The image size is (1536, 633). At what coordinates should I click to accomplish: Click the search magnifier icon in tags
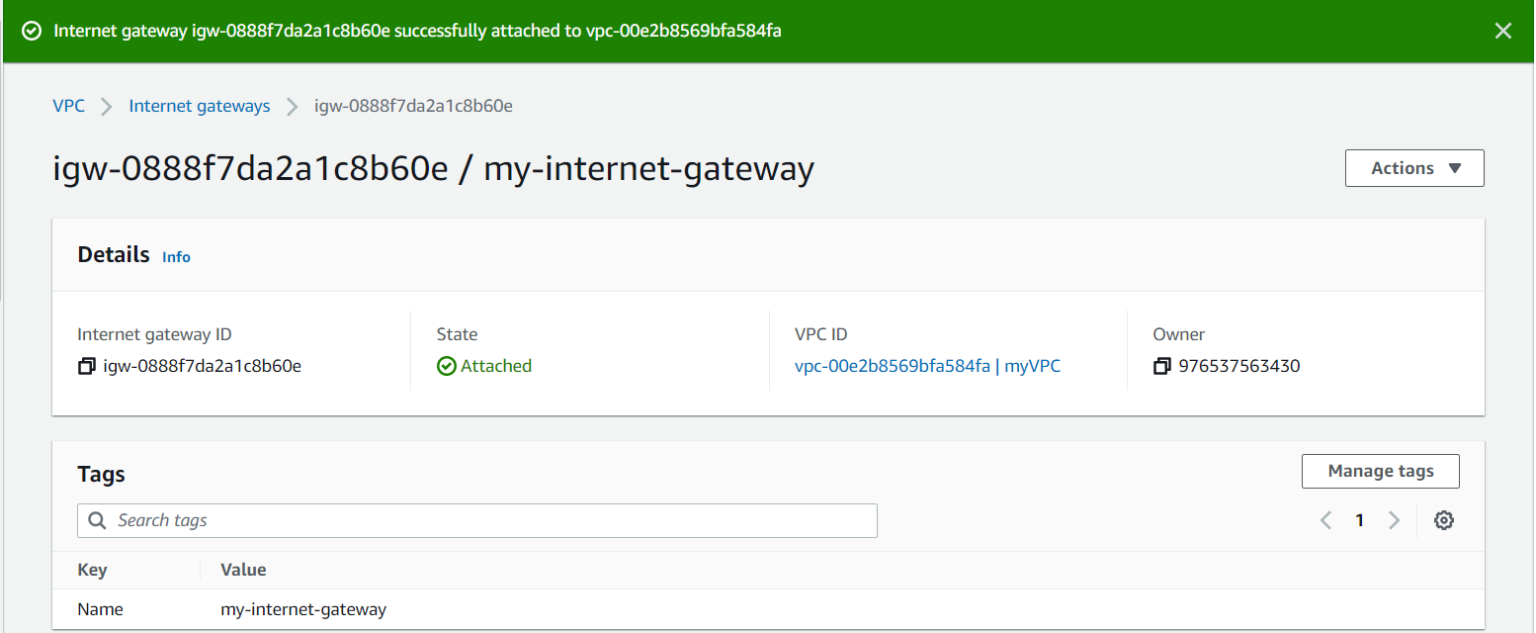tap(97, 521)
